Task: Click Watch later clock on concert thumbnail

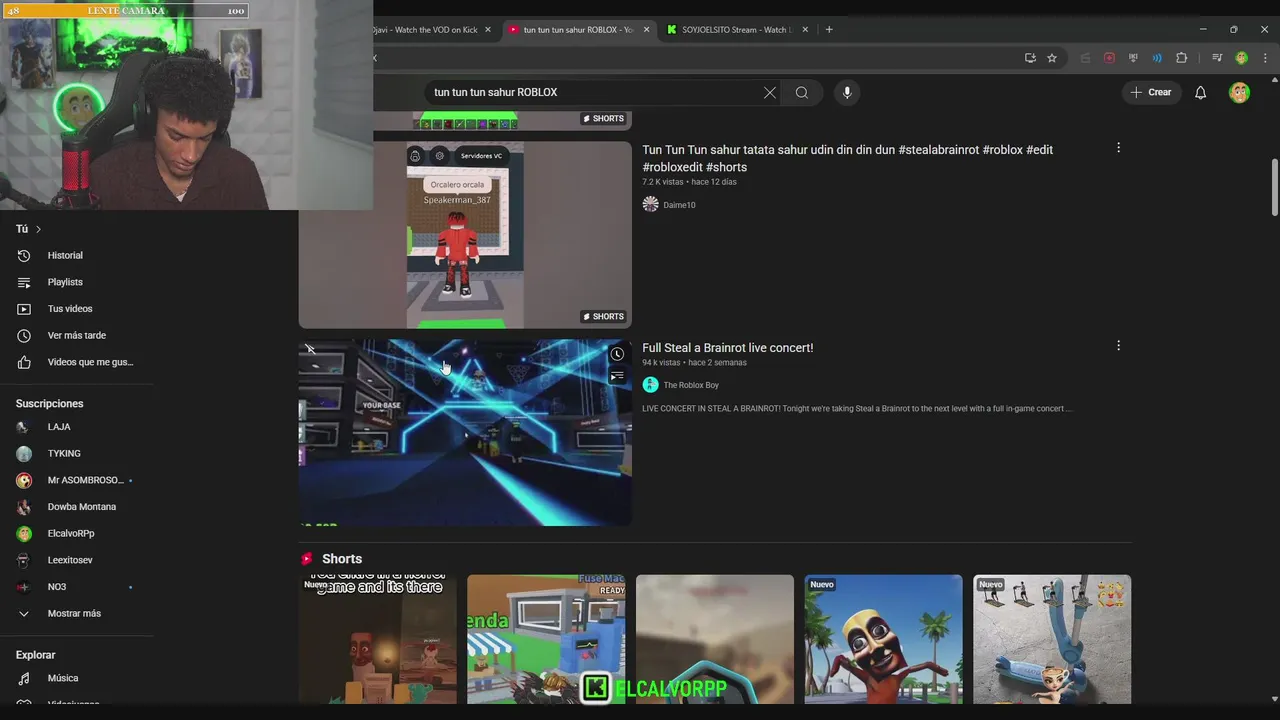Action: tap(617, 354)
